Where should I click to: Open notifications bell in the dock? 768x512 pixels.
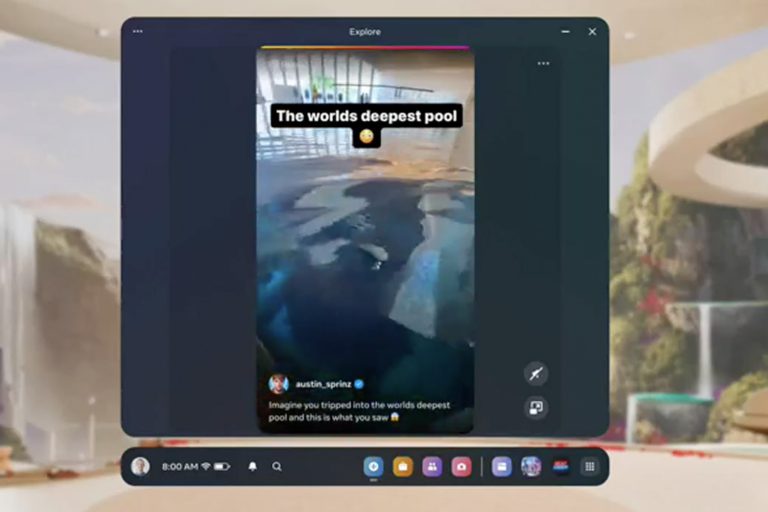coord(252,466)
